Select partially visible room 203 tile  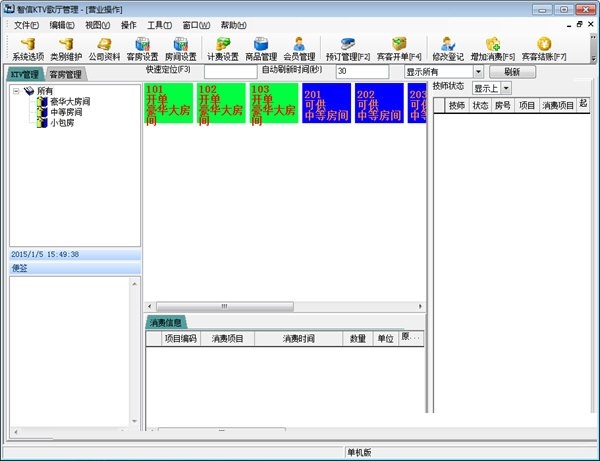point(417,103)
